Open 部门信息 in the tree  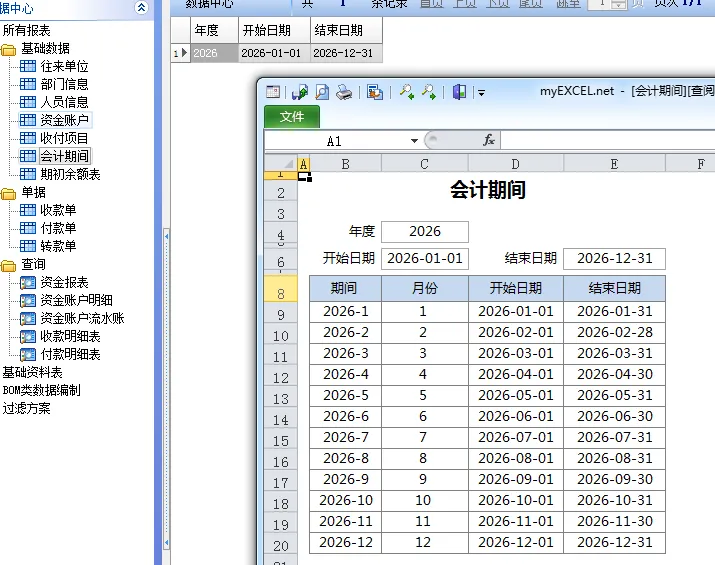coord(64,84)
